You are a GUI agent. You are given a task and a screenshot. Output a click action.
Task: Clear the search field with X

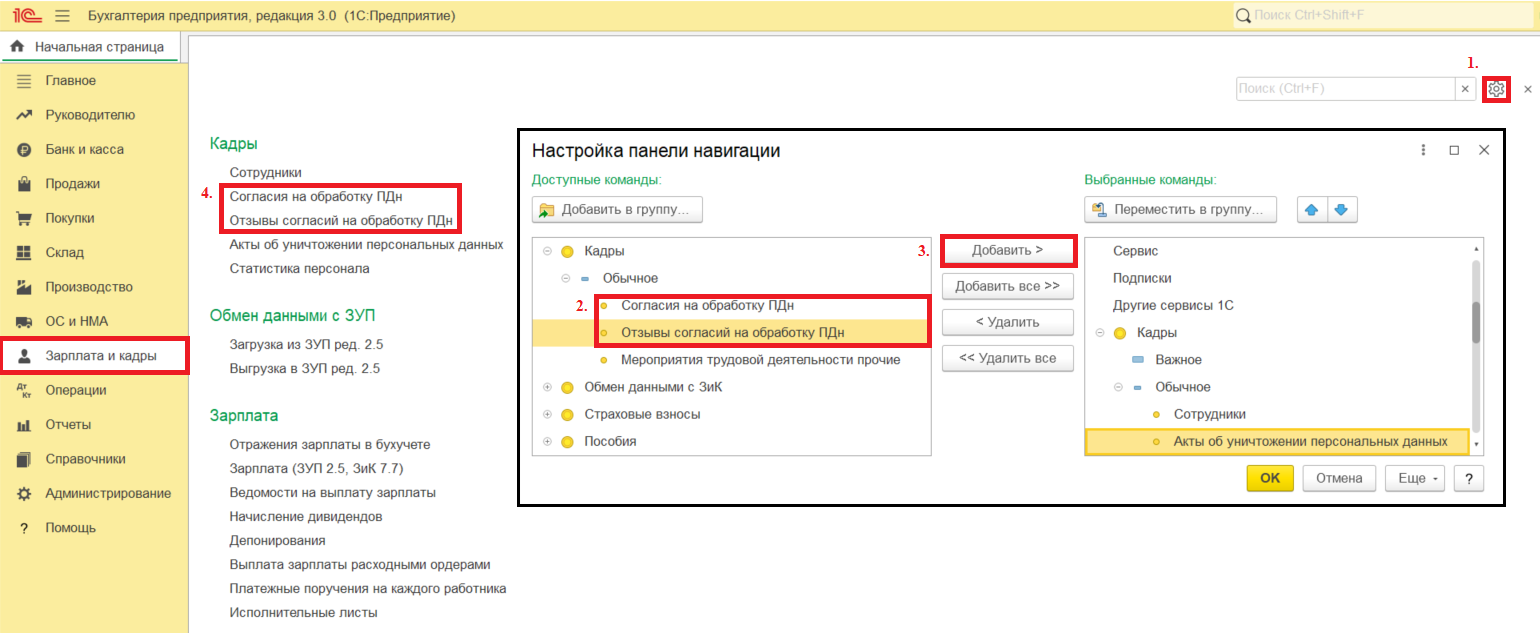point(1465,89)
